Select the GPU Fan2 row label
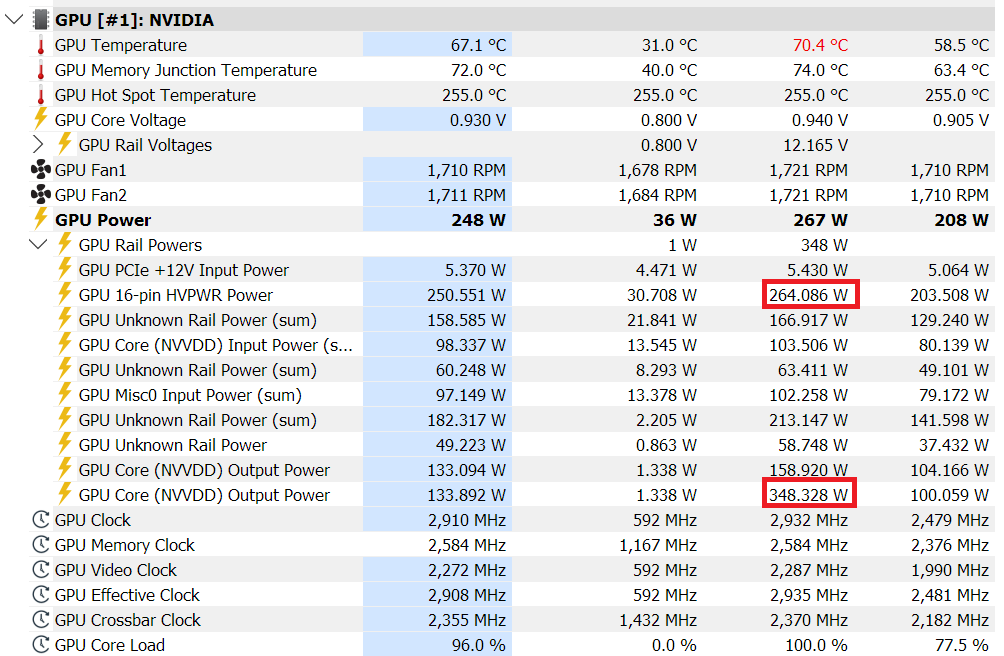This screenshot has width=1004, height=656. pyautogui.click(x=90, y=195)
